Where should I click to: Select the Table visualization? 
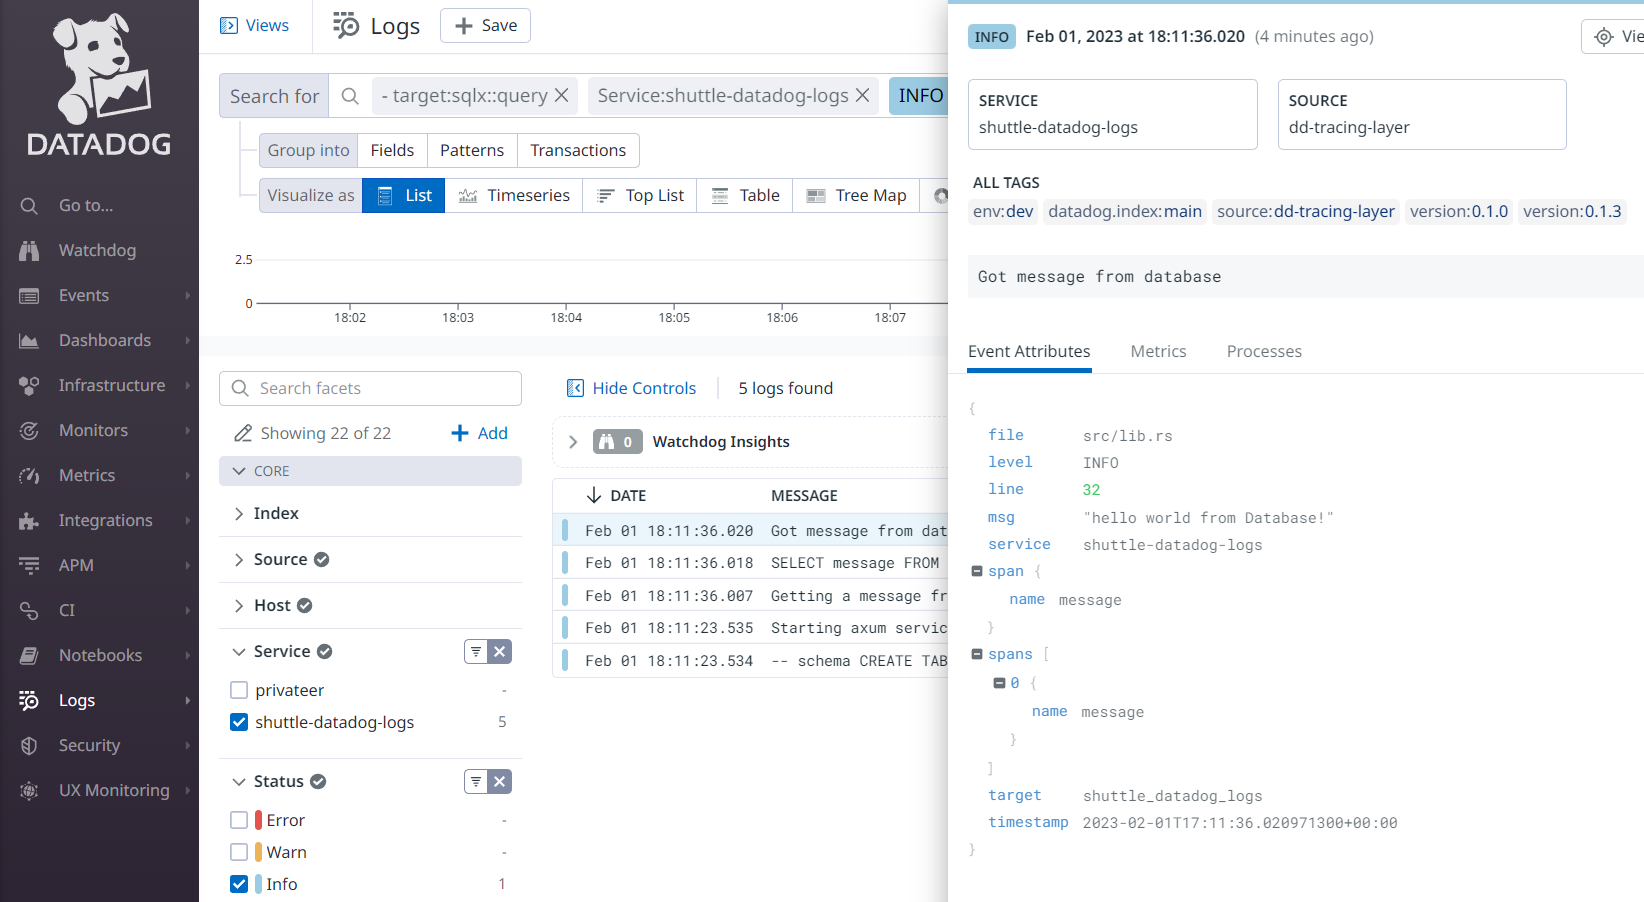[744, 195]
